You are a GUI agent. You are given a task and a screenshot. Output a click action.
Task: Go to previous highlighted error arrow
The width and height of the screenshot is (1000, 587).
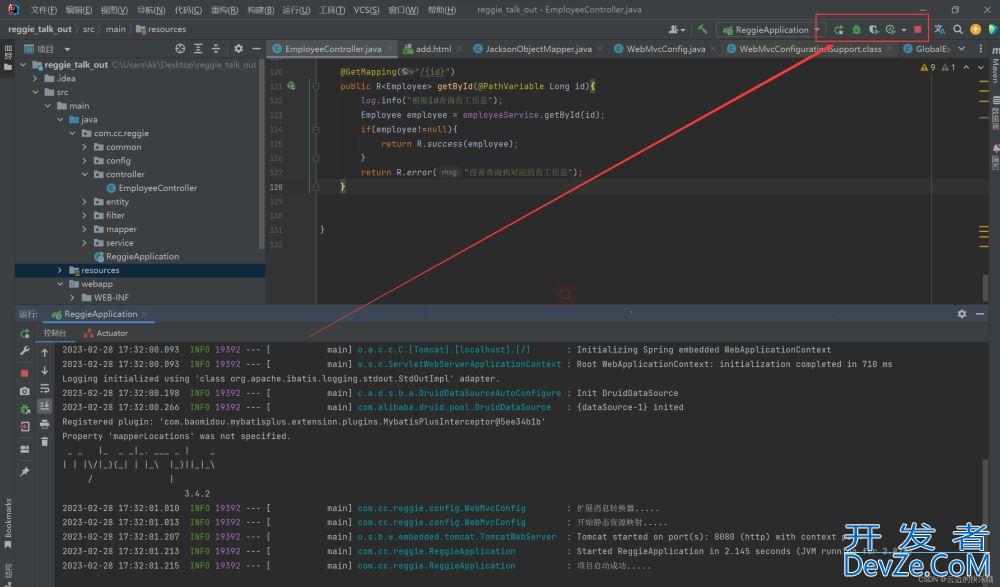pyautogui.click(x=966, y=67)
